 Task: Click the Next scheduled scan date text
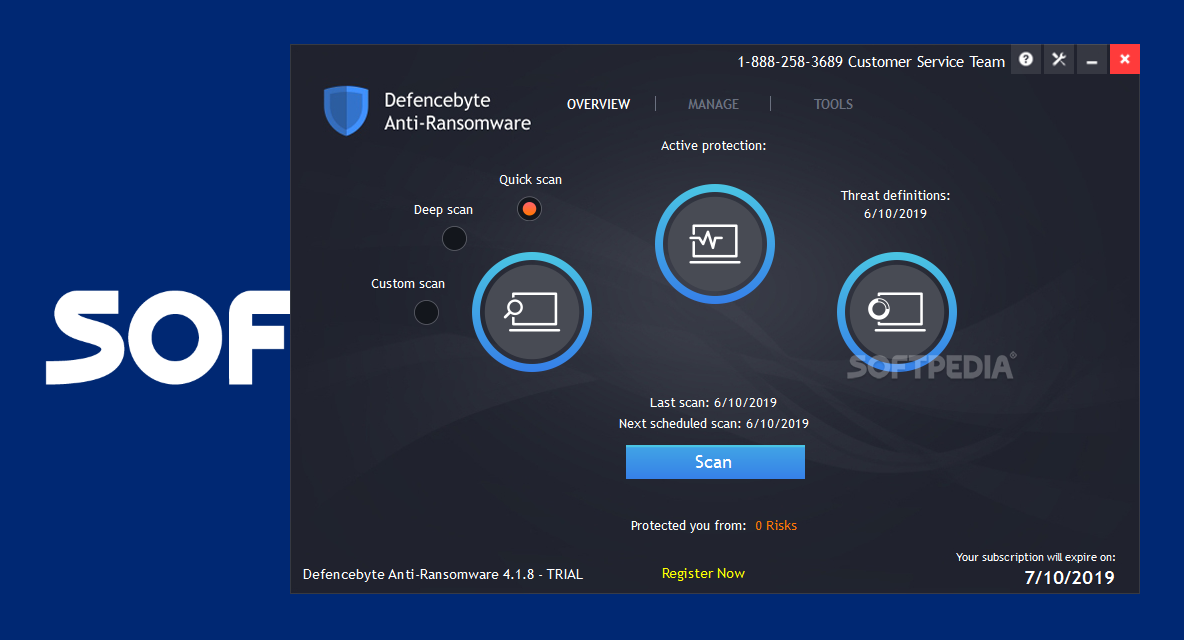coord(713,423)
